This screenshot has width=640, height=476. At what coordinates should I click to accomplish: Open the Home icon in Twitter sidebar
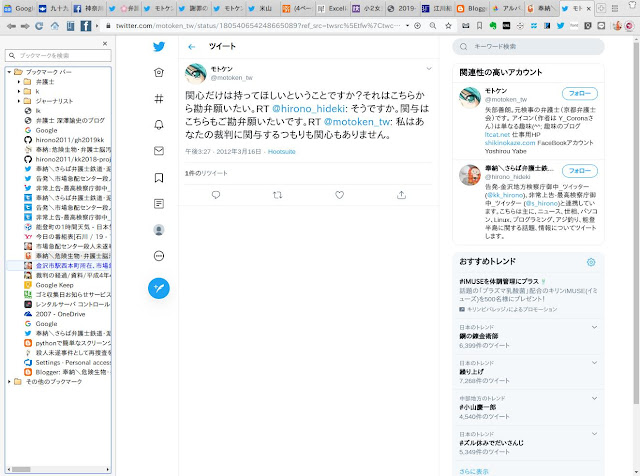pos(159,72)
